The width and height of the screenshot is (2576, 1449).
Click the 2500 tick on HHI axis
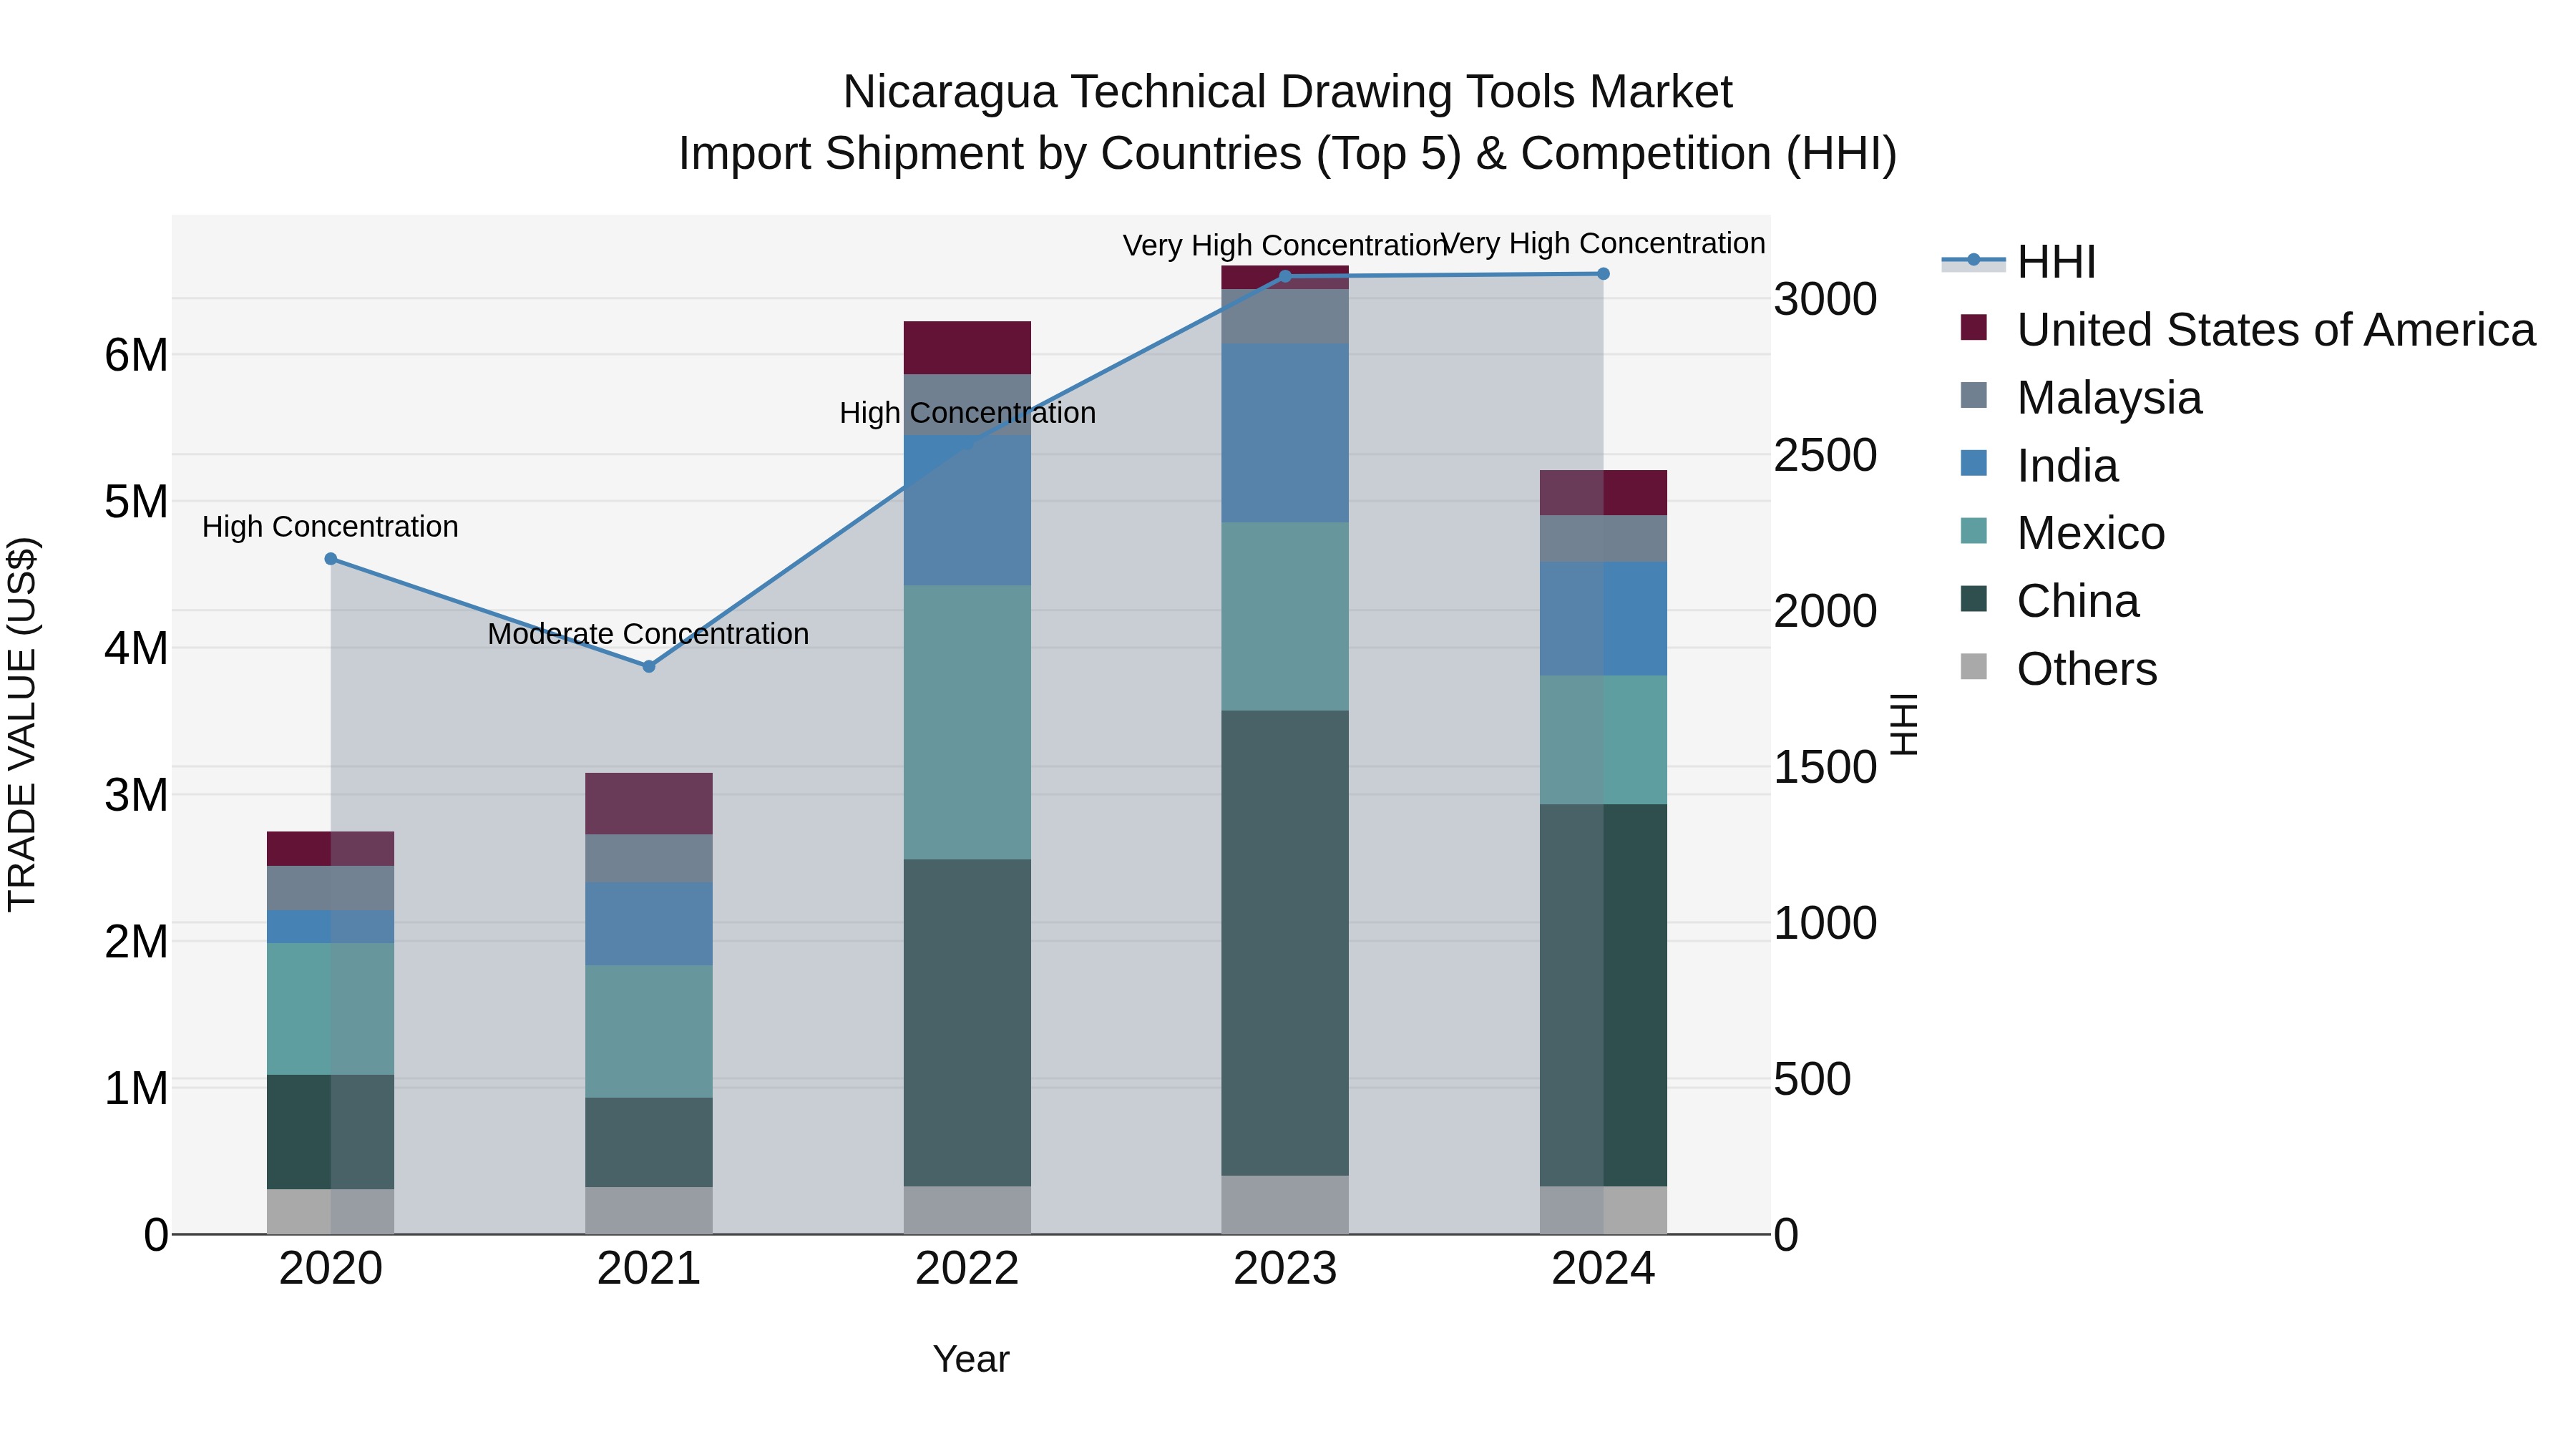click(1826, 455)
